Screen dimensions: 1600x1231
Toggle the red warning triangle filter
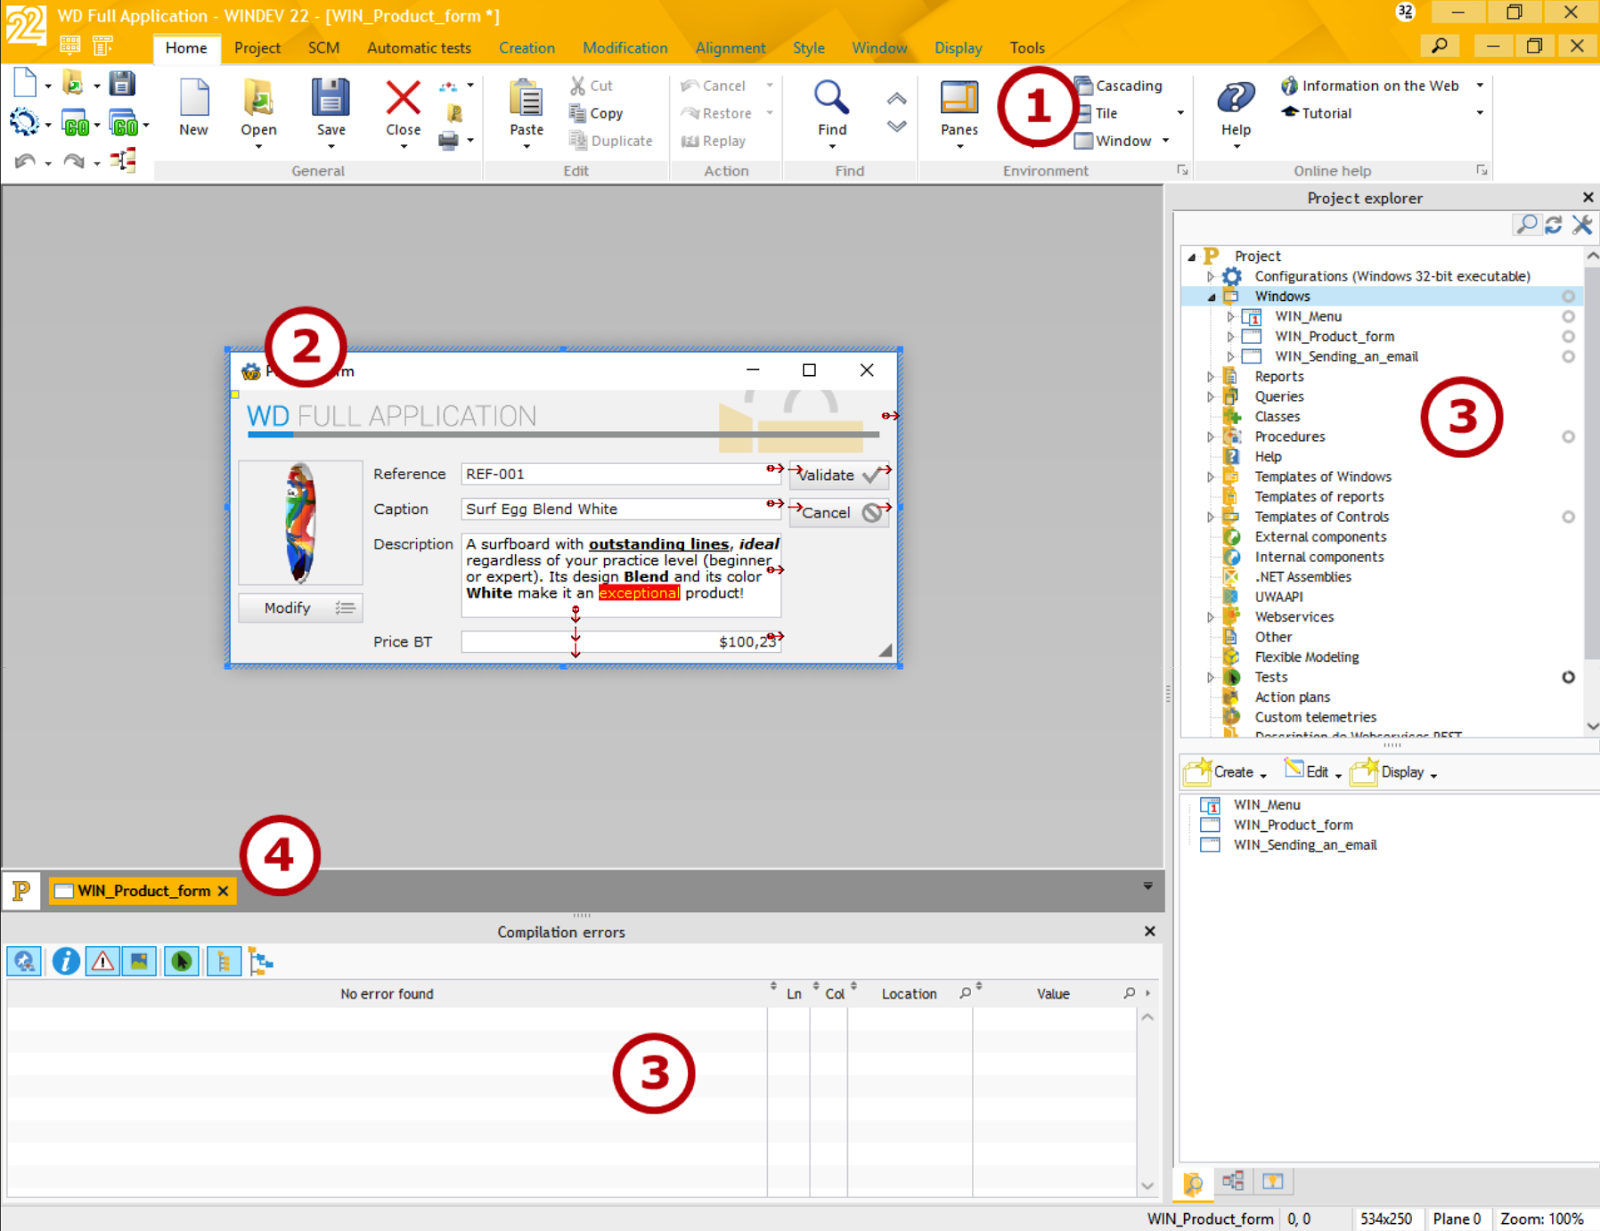pyautogui.click(x=102, y=961)
